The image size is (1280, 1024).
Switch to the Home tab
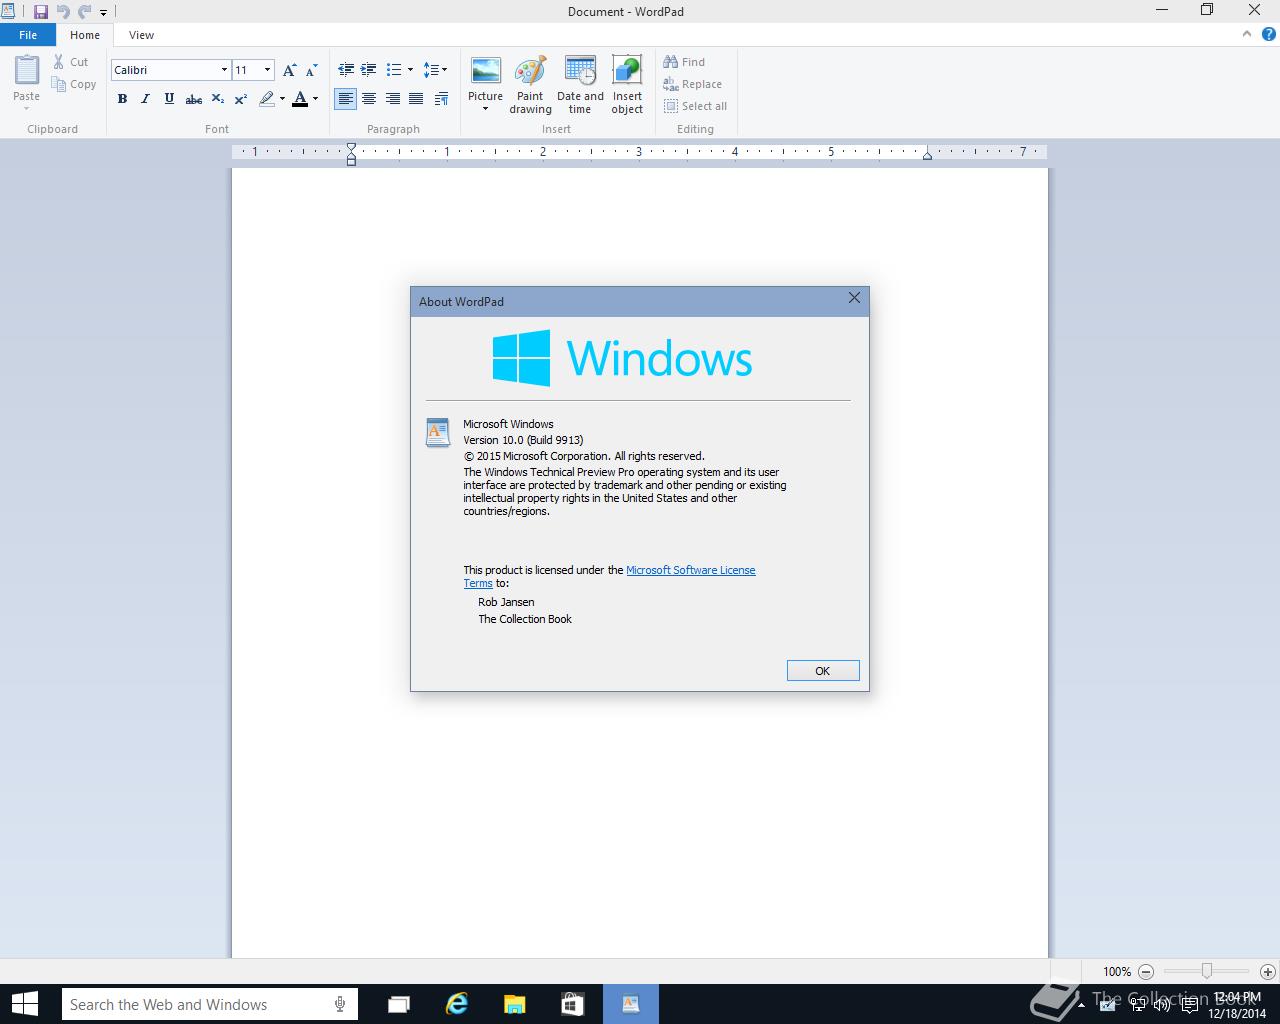pos(85,35)
